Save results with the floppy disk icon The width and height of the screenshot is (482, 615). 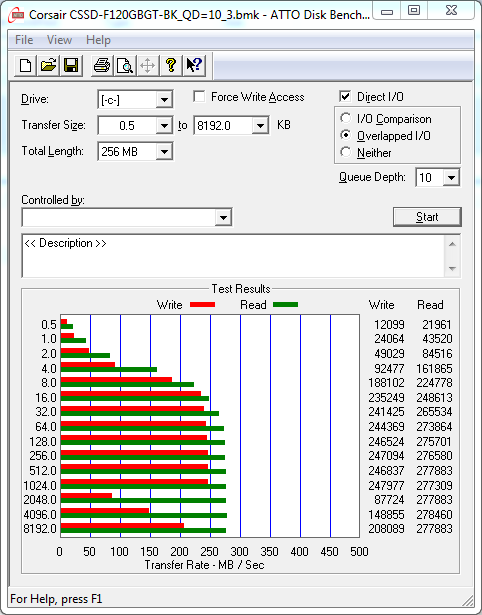(x=71, y=66)
